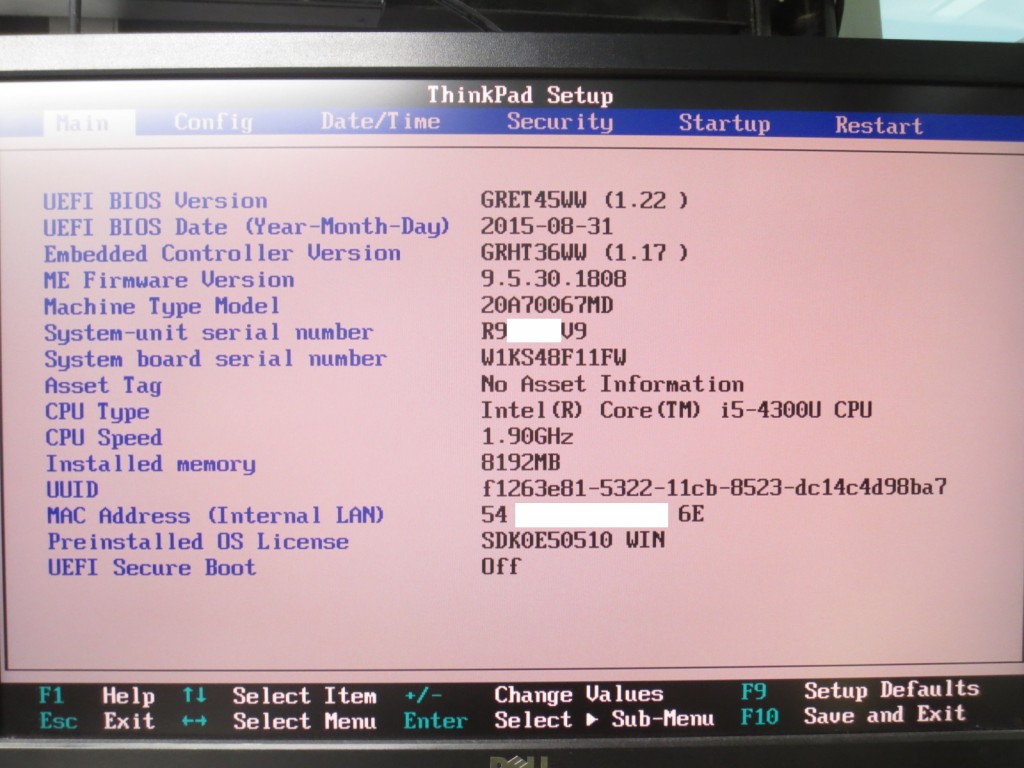Click machine type value 20A70067MD

click(547, 305)
